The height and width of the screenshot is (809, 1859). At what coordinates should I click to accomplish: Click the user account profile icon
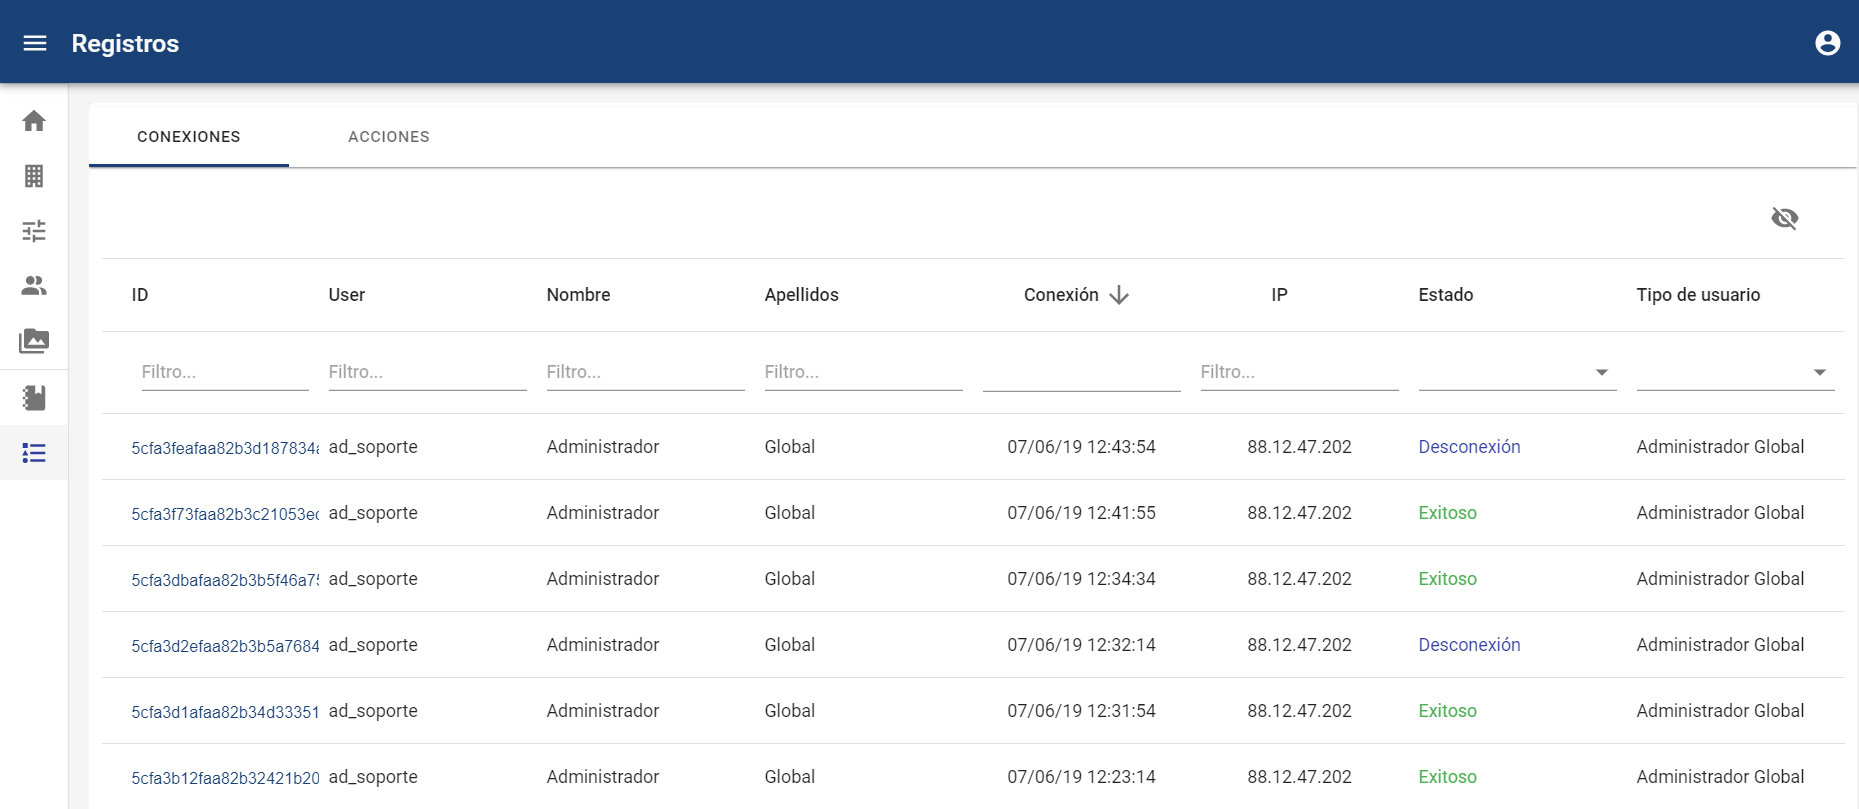[x=1827, y=43]
